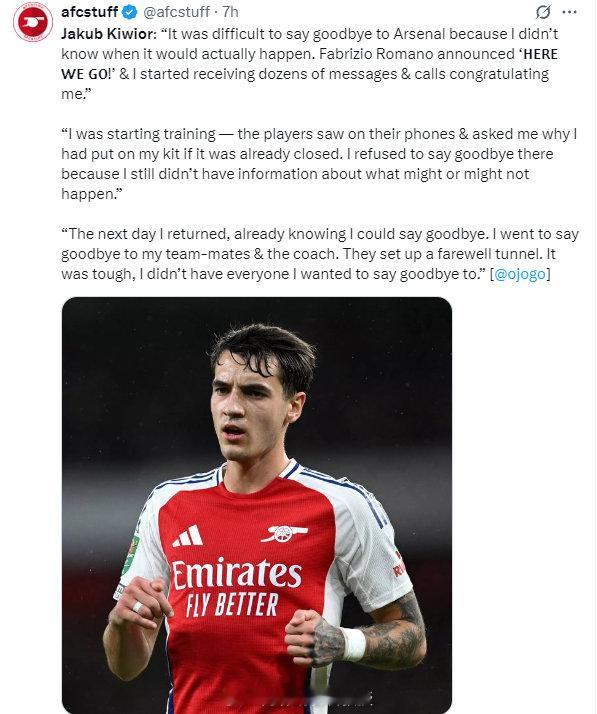The image size is (597, 714).
Task: Click the 7h post timestamp
Action: [x=230, y=12]
